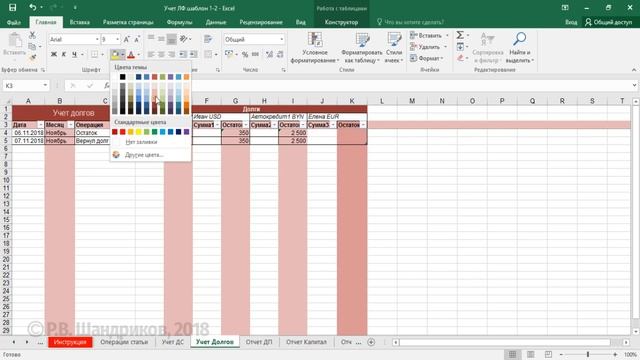Open Условное форматирование
The height and width of the screenshot is (360, 640).
(x=315, y=47)
